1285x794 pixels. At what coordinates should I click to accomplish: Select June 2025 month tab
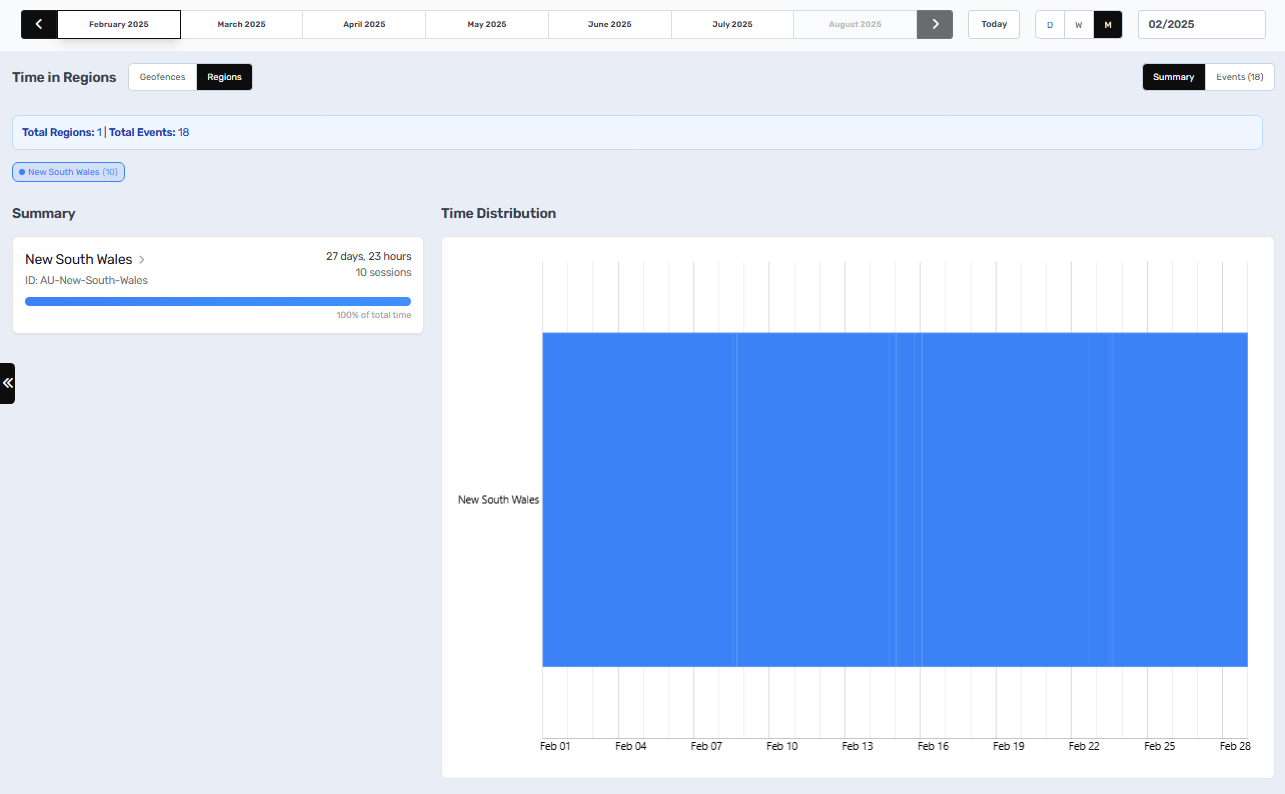(x=610, y=24)
